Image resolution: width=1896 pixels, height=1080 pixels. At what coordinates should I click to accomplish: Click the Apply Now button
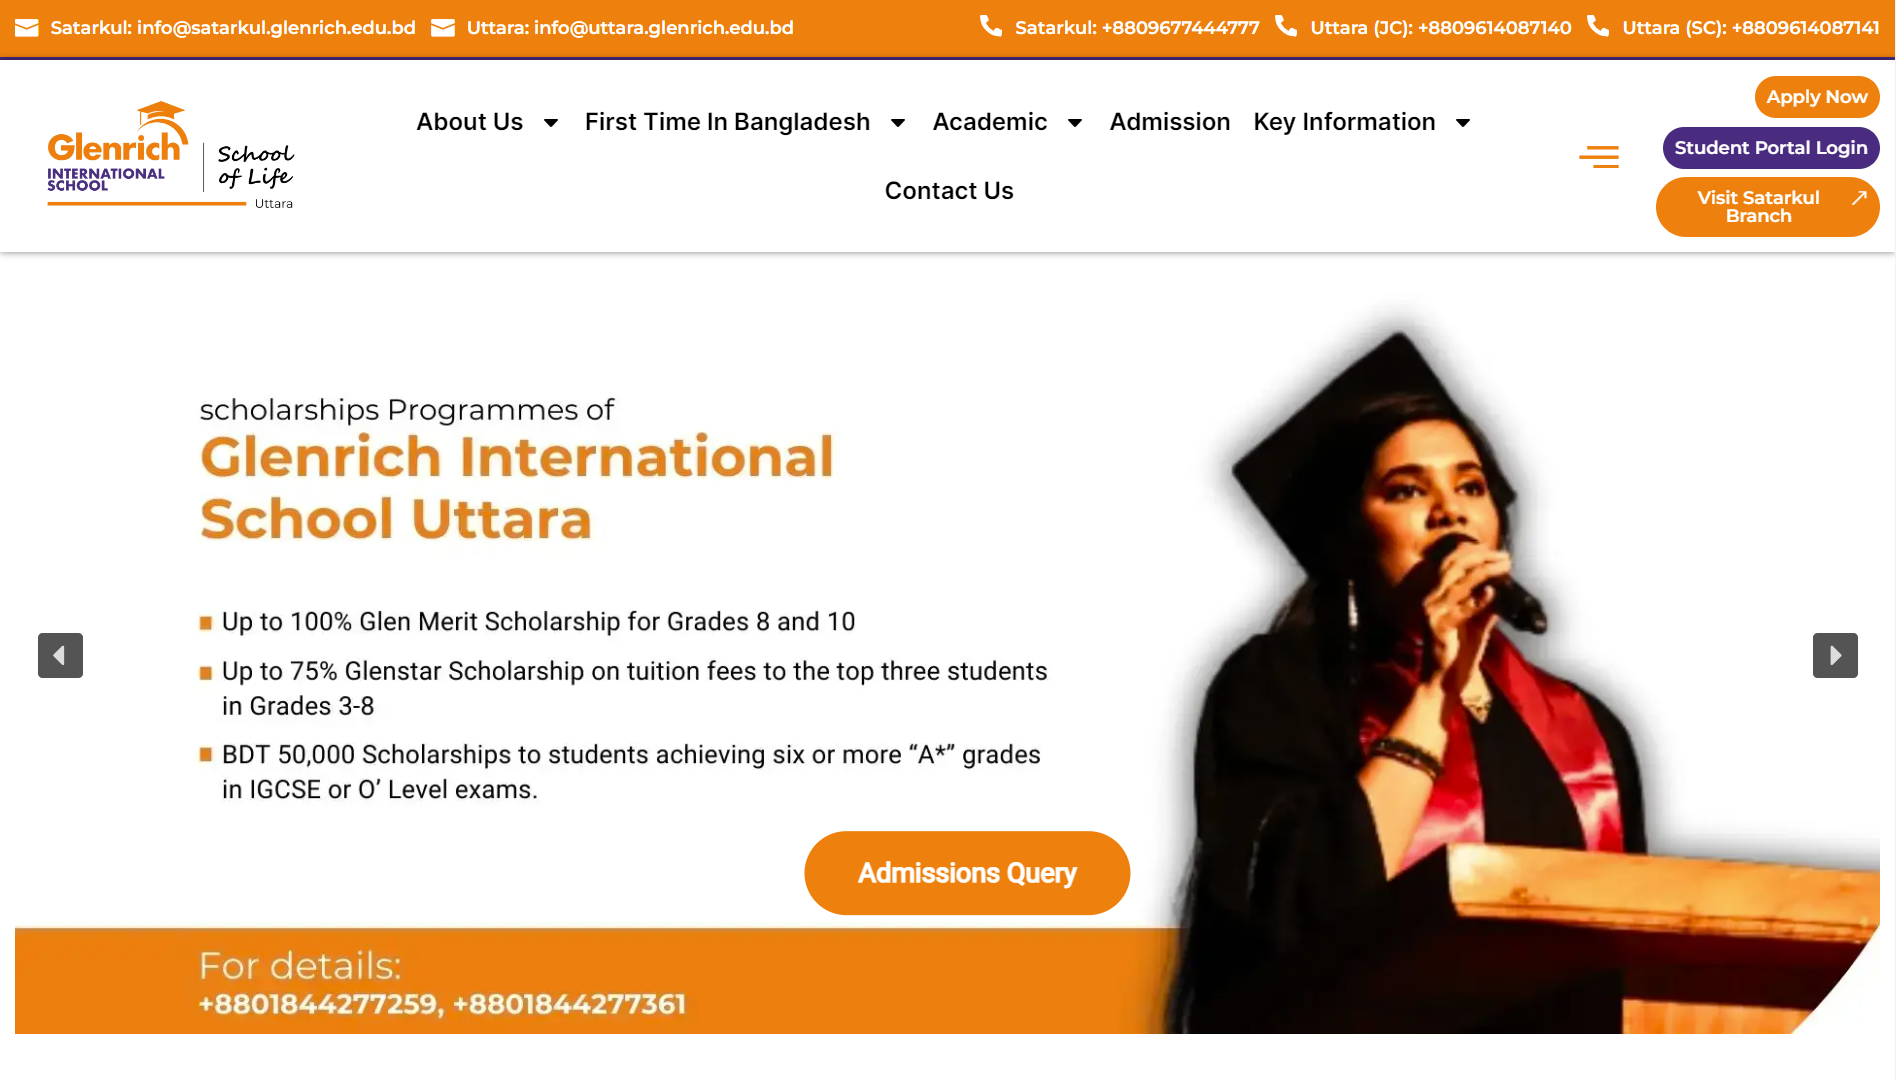point(1817,97)
